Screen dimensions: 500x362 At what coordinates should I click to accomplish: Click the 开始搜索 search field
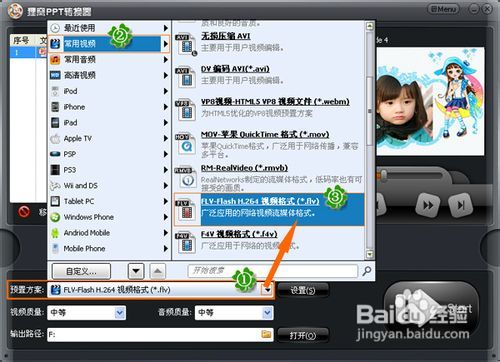pyautogui.click(x=273, y=271)
